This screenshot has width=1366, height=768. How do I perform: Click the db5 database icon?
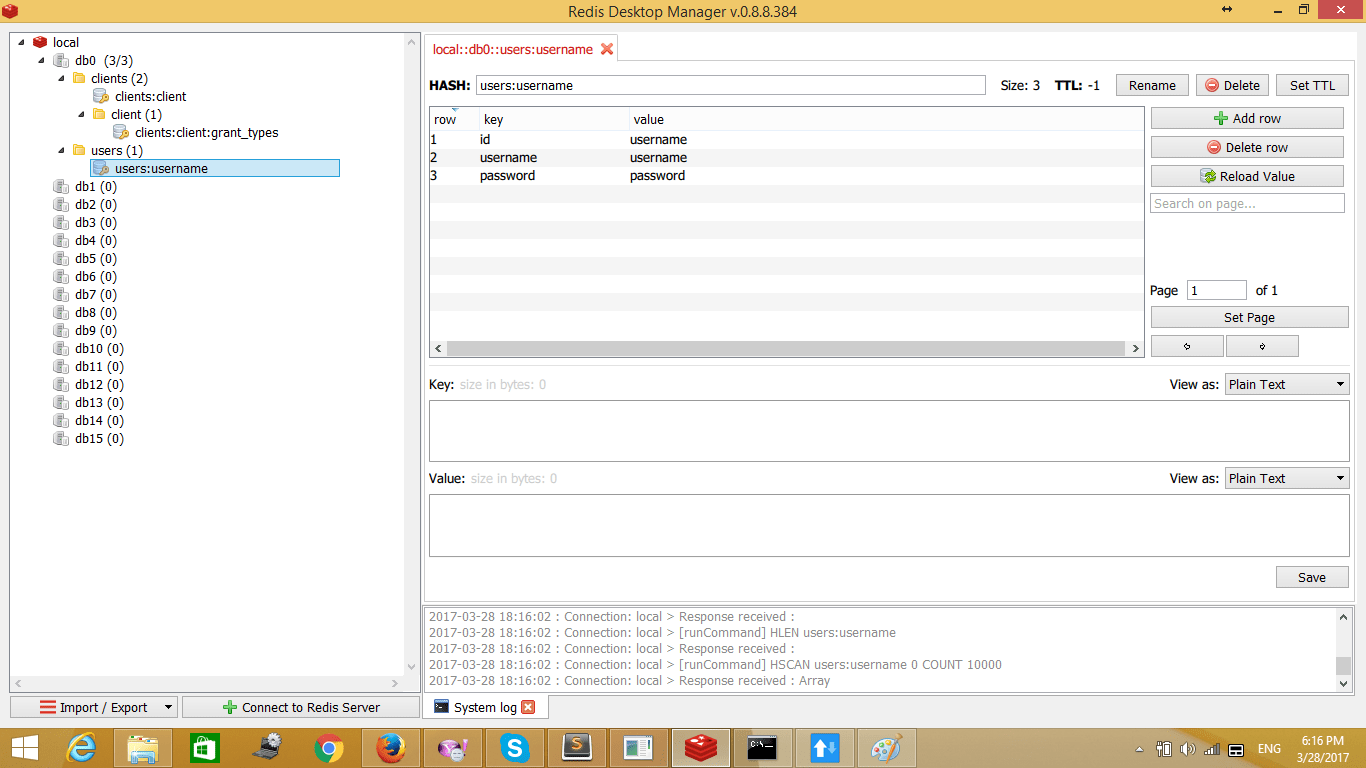[61, 258]
